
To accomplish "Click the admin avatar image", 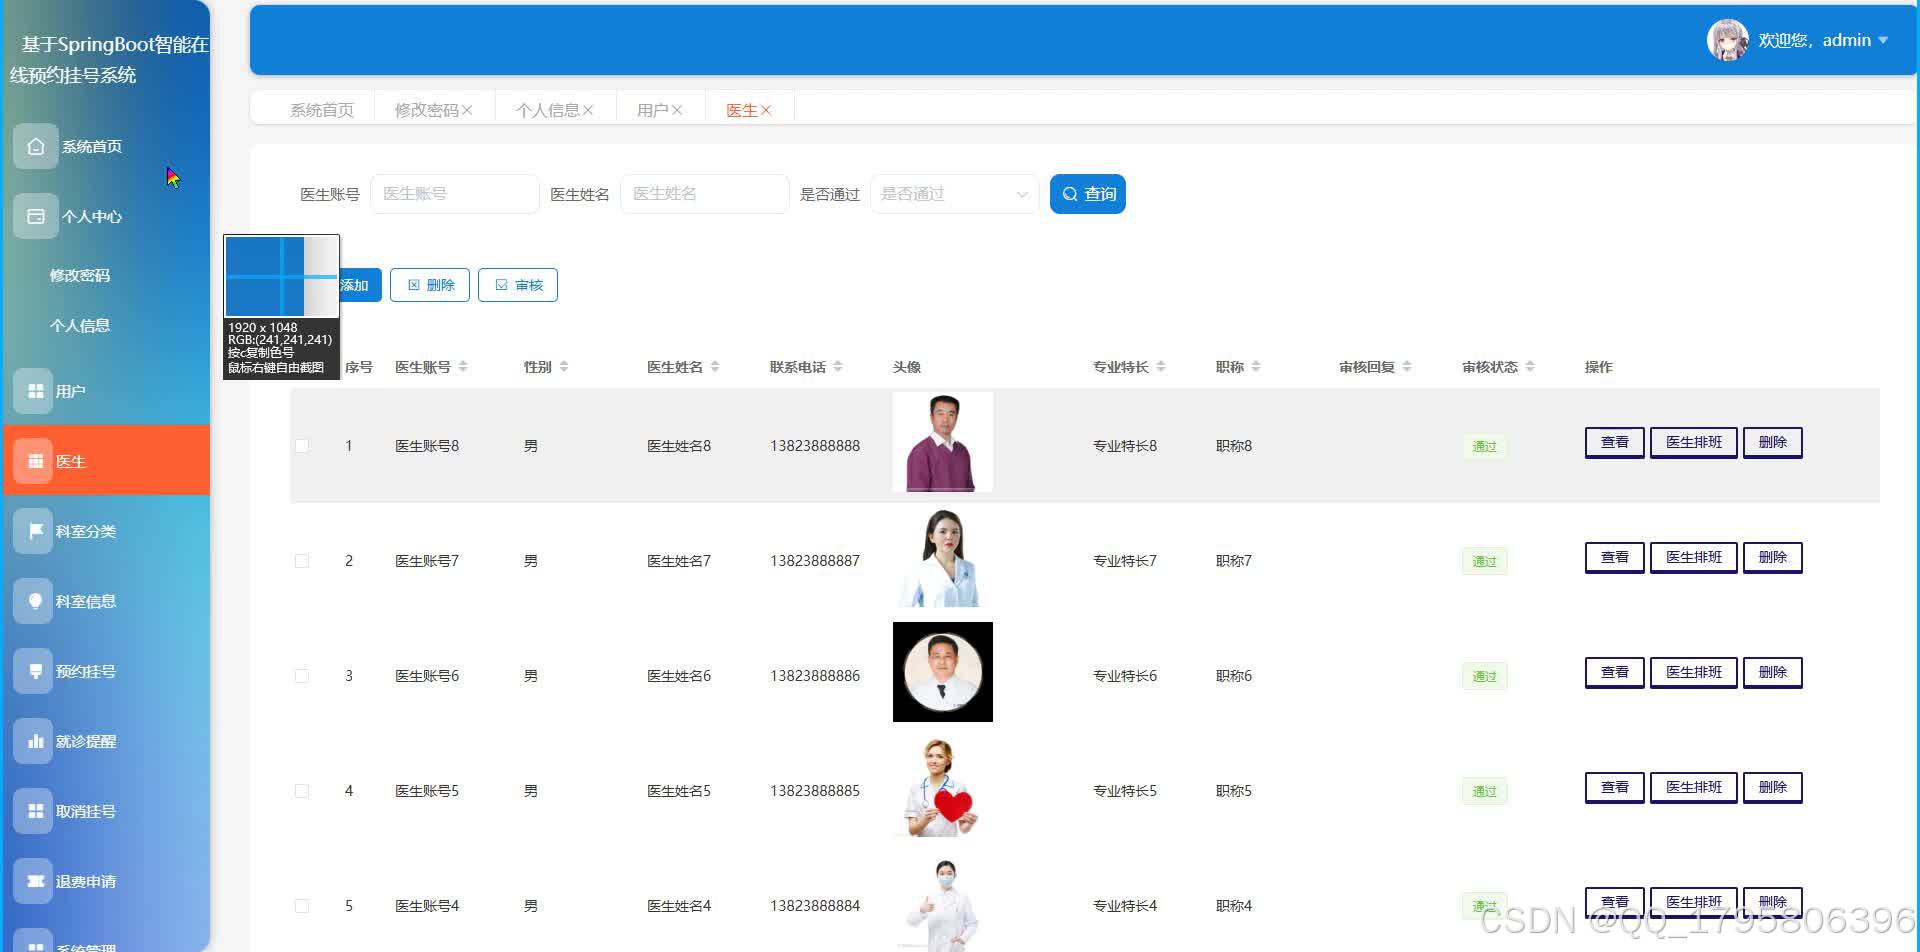I will 1727,40.
